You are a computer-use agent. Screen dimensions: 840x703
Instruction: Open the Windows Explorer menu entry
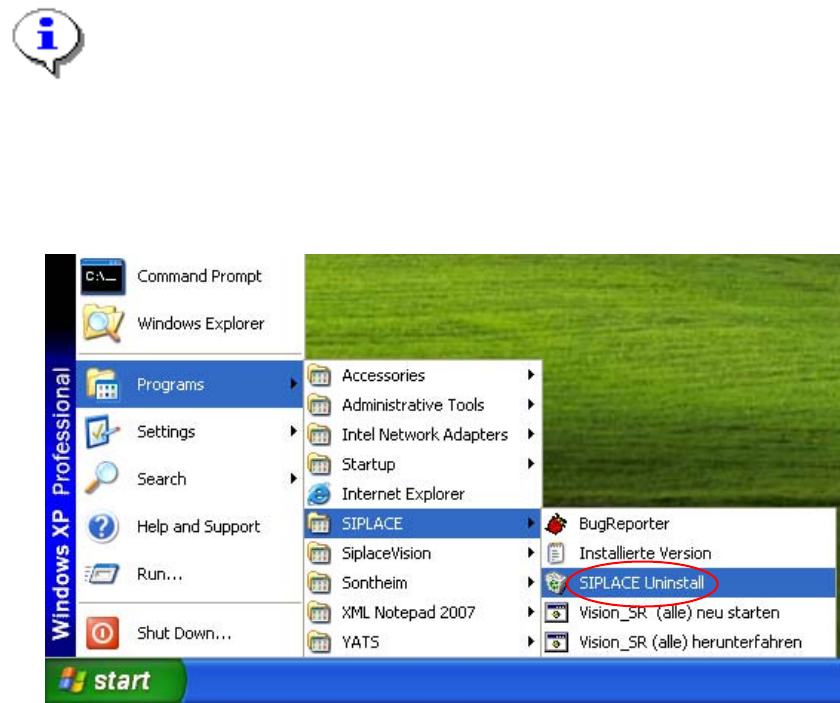[190, 323]
